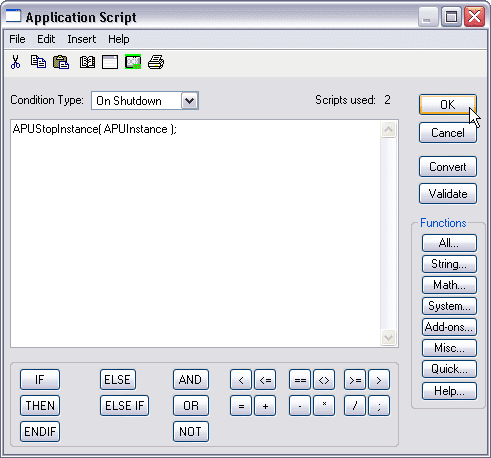Image resolution: width=491 pixels, height=458 pixels.
Task: Click the Convert button
Action: (448, 167)
